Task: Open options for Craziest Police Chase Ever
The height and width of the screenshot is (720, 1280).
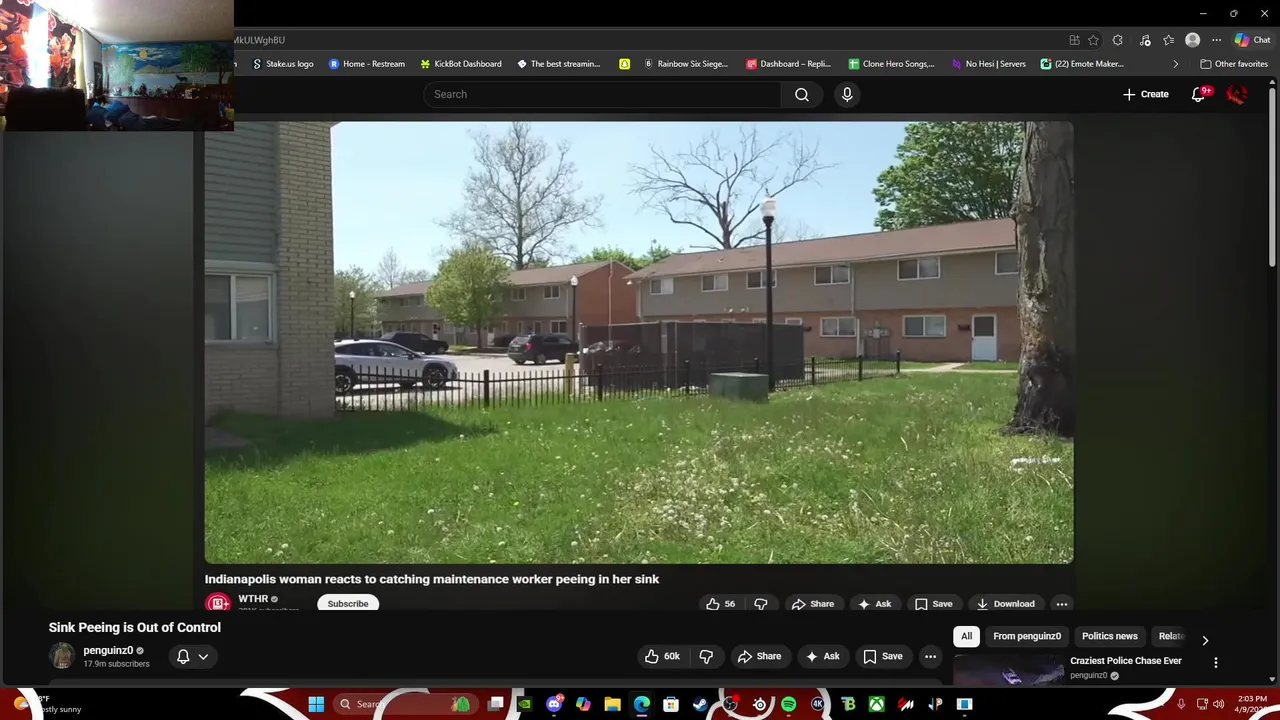Action: pos(1216,662)
